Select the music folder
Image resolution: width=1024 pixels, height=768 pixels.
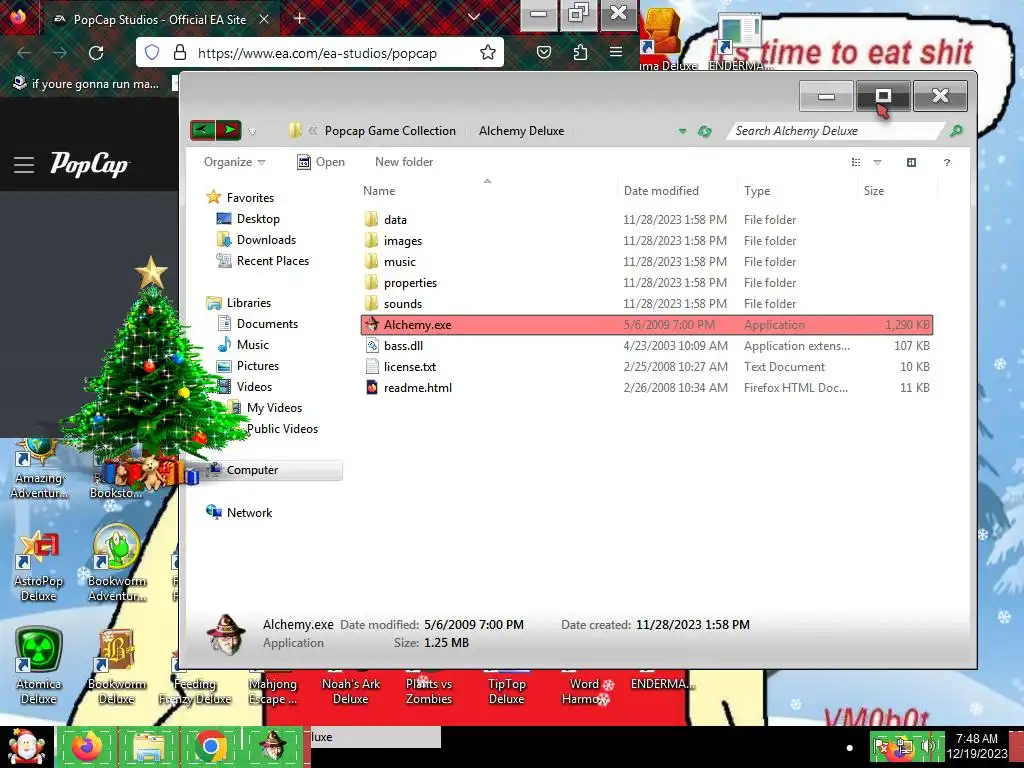[x=647, y=261]
